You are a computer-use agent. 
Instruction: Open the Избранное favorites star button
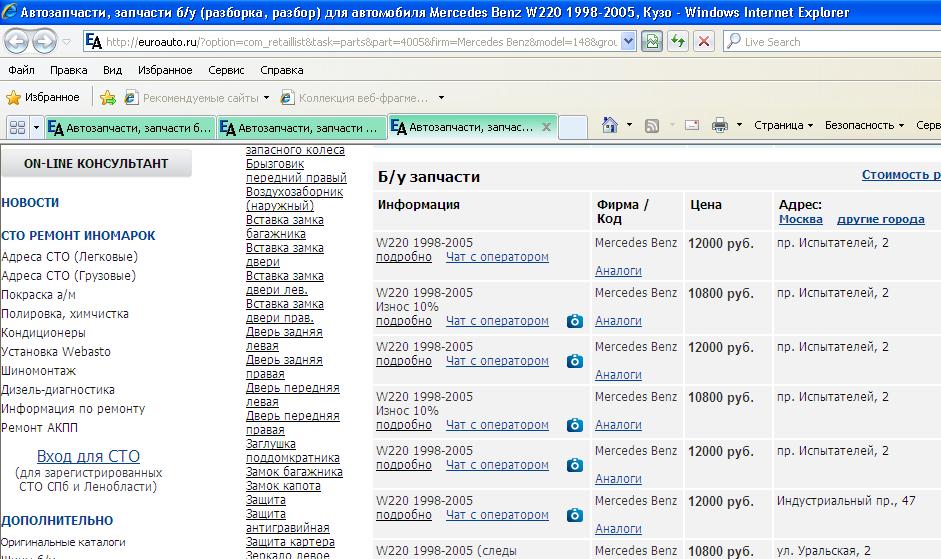[x=43, y=97]
